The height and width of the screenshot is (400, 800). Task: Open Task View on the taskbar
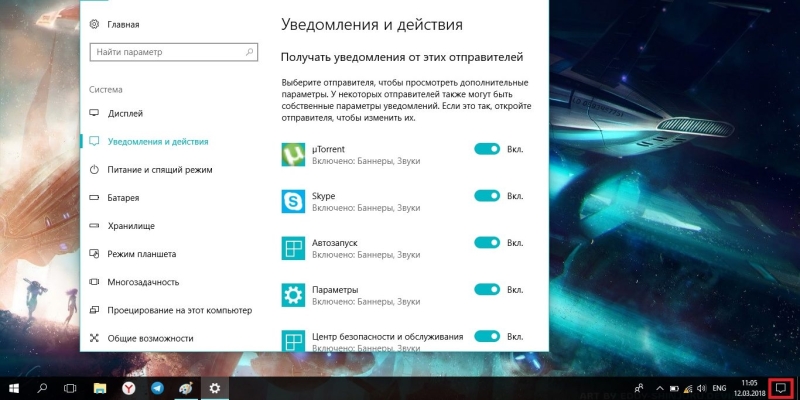[x=70, y=389]
